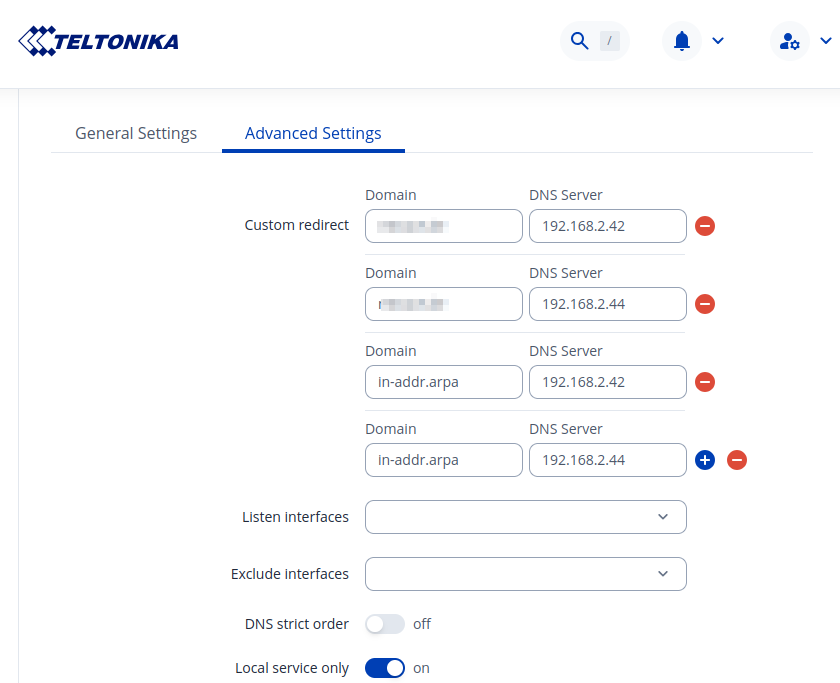The width and height of the screenshot is (840, 683).
Task: Delete third row in-addr.arpa redirect
Action: [x=705, y=382]
